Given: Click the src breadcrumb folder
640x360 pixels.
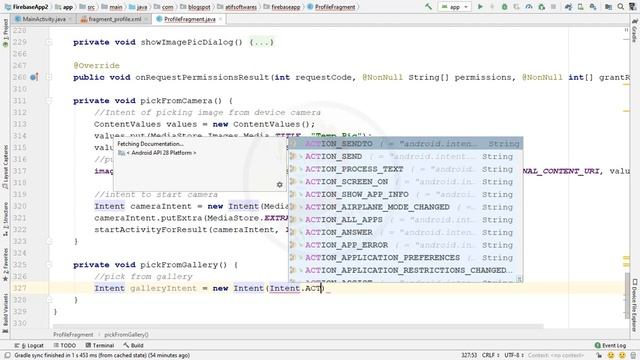Looking at the screenshot, I should pos(87,7).
